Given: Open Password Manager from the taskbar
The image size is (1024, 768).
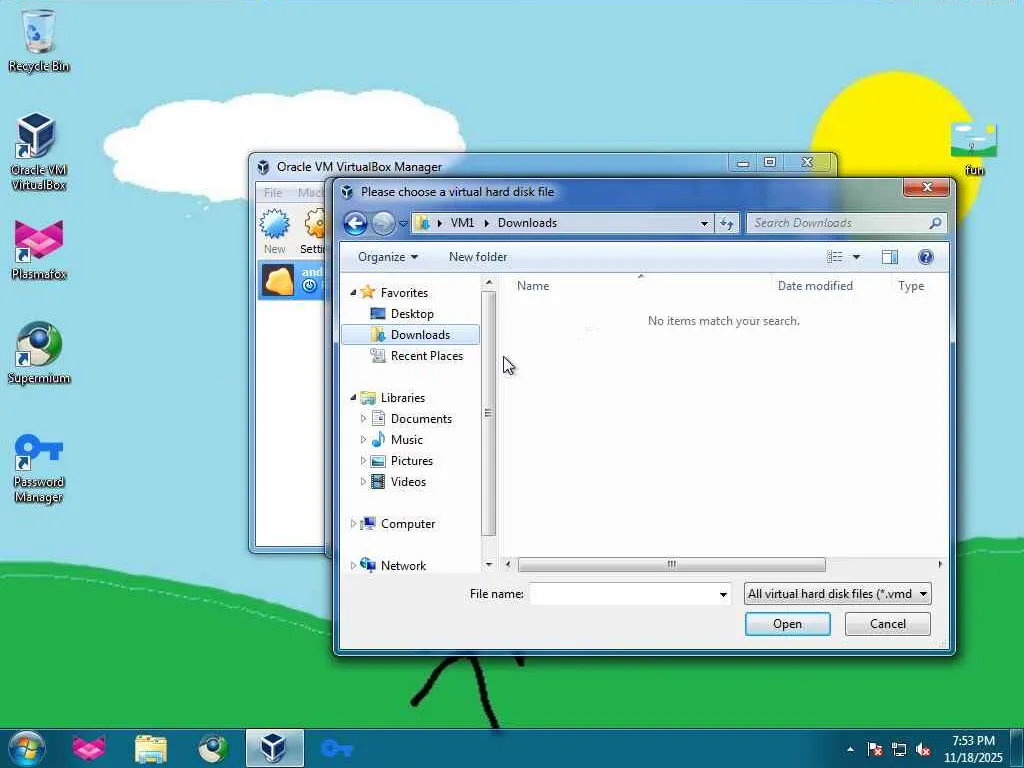Looking at the screenshot, I should click(x=337, y=748).
